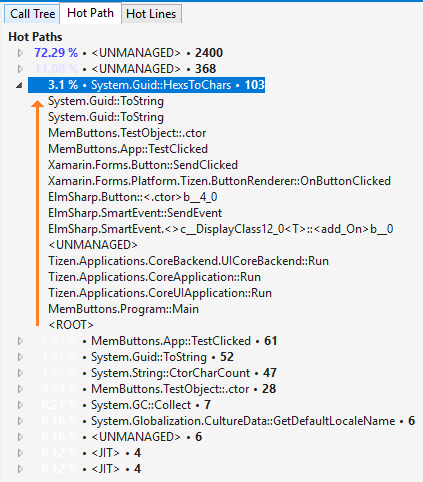Click the <ROOT> stack frame
The image size is (423, 482).
(71, 325)
